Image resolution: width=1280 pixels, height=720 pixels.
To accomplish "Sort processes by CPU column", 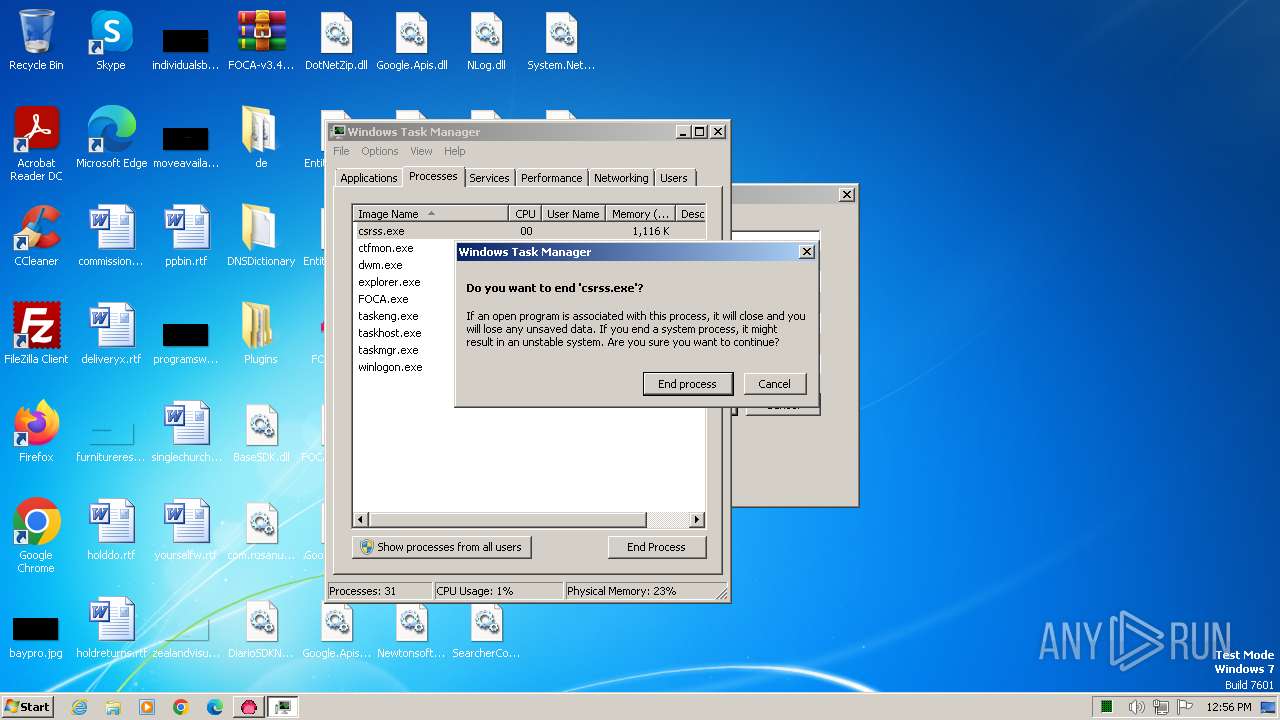I will (525, 214).
